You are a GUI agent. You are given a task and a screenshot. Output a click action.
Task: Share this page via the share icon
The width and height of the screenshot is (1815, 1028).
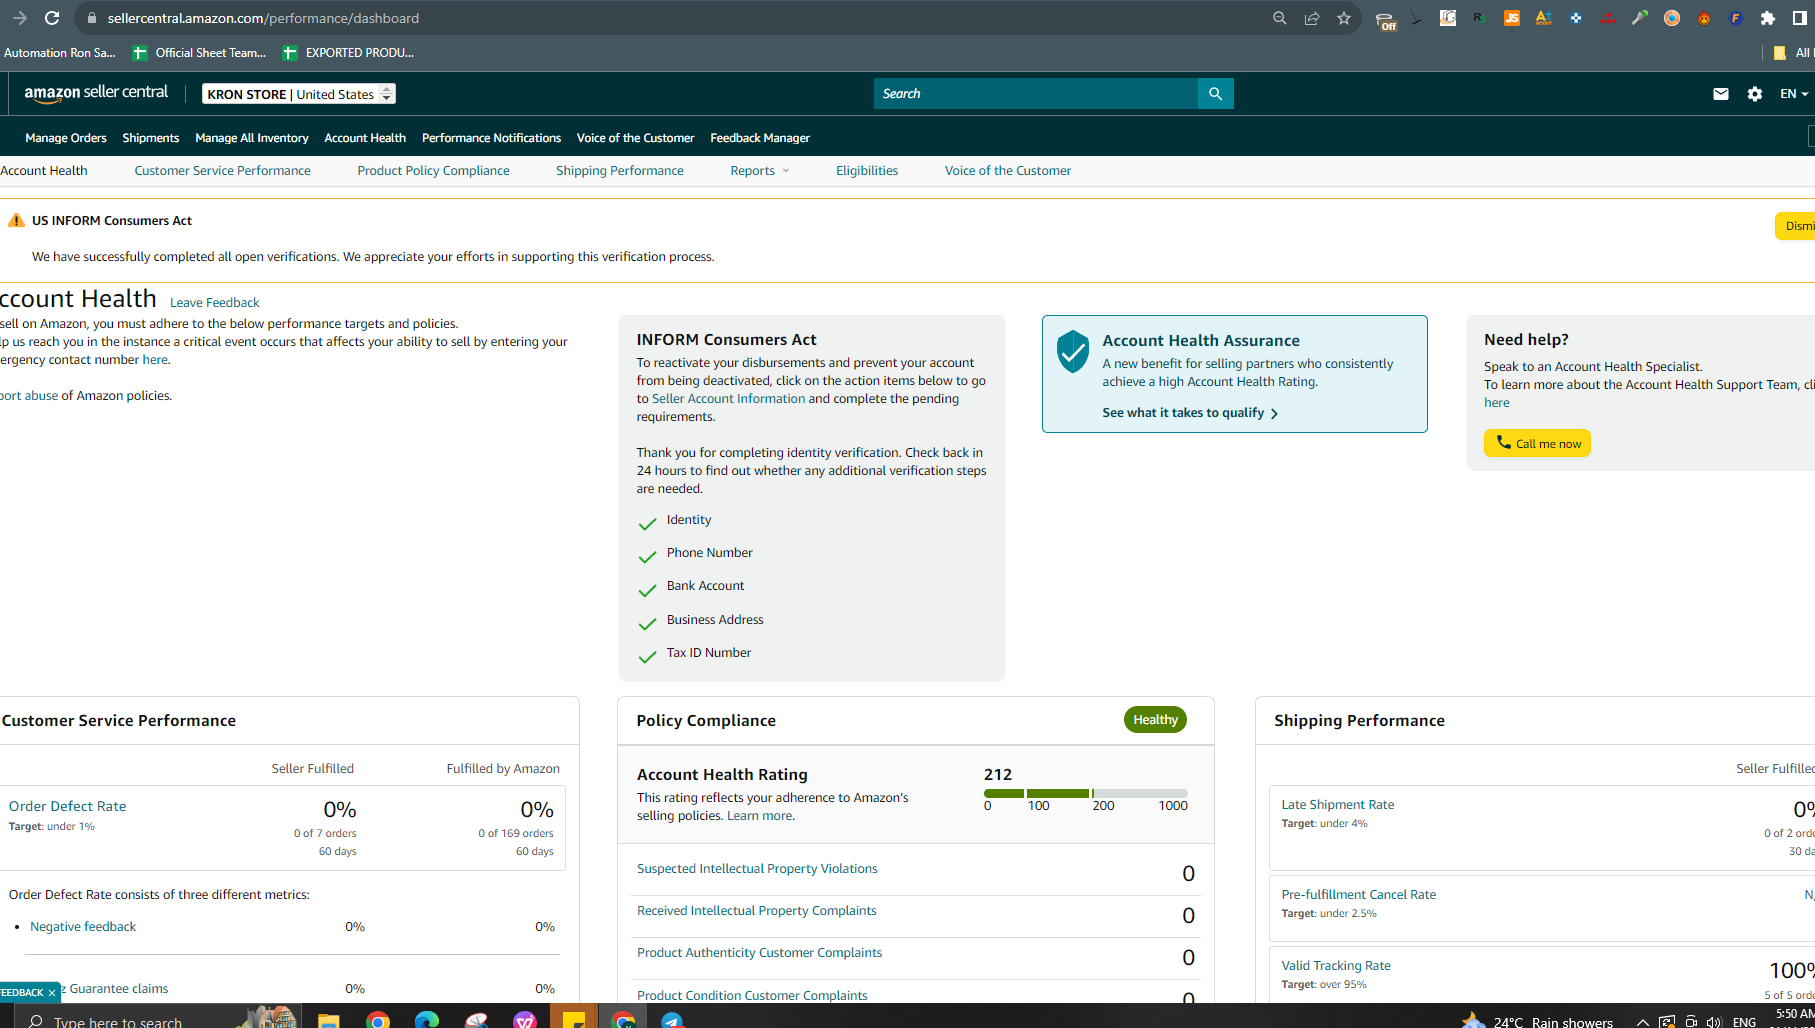pyautogui.click(x=1312, y=18)
